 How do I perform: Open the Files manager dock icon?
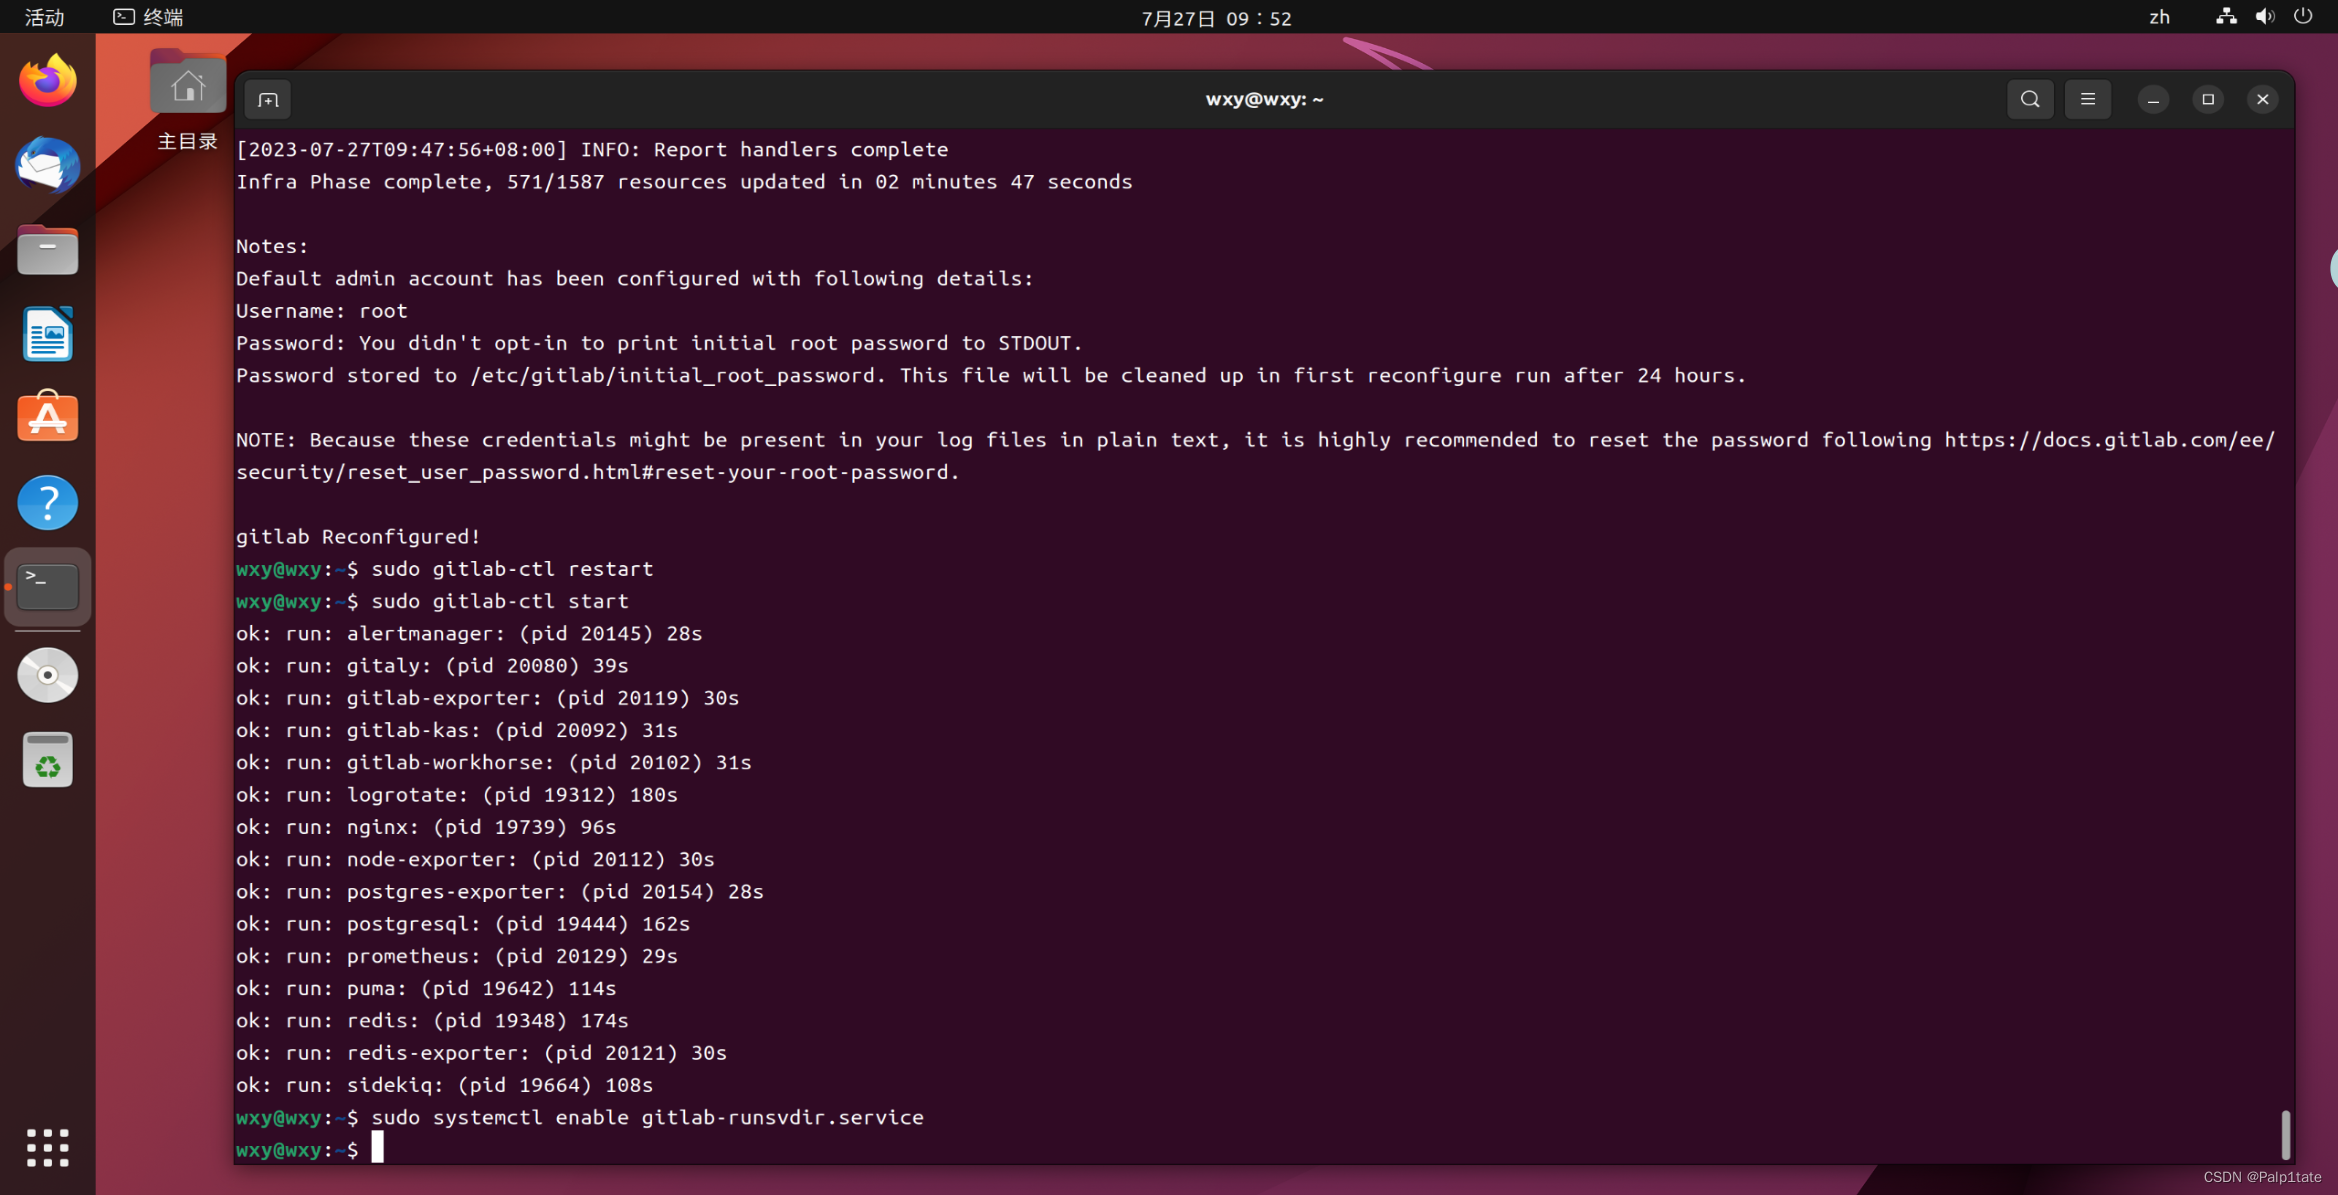point(47,249)
